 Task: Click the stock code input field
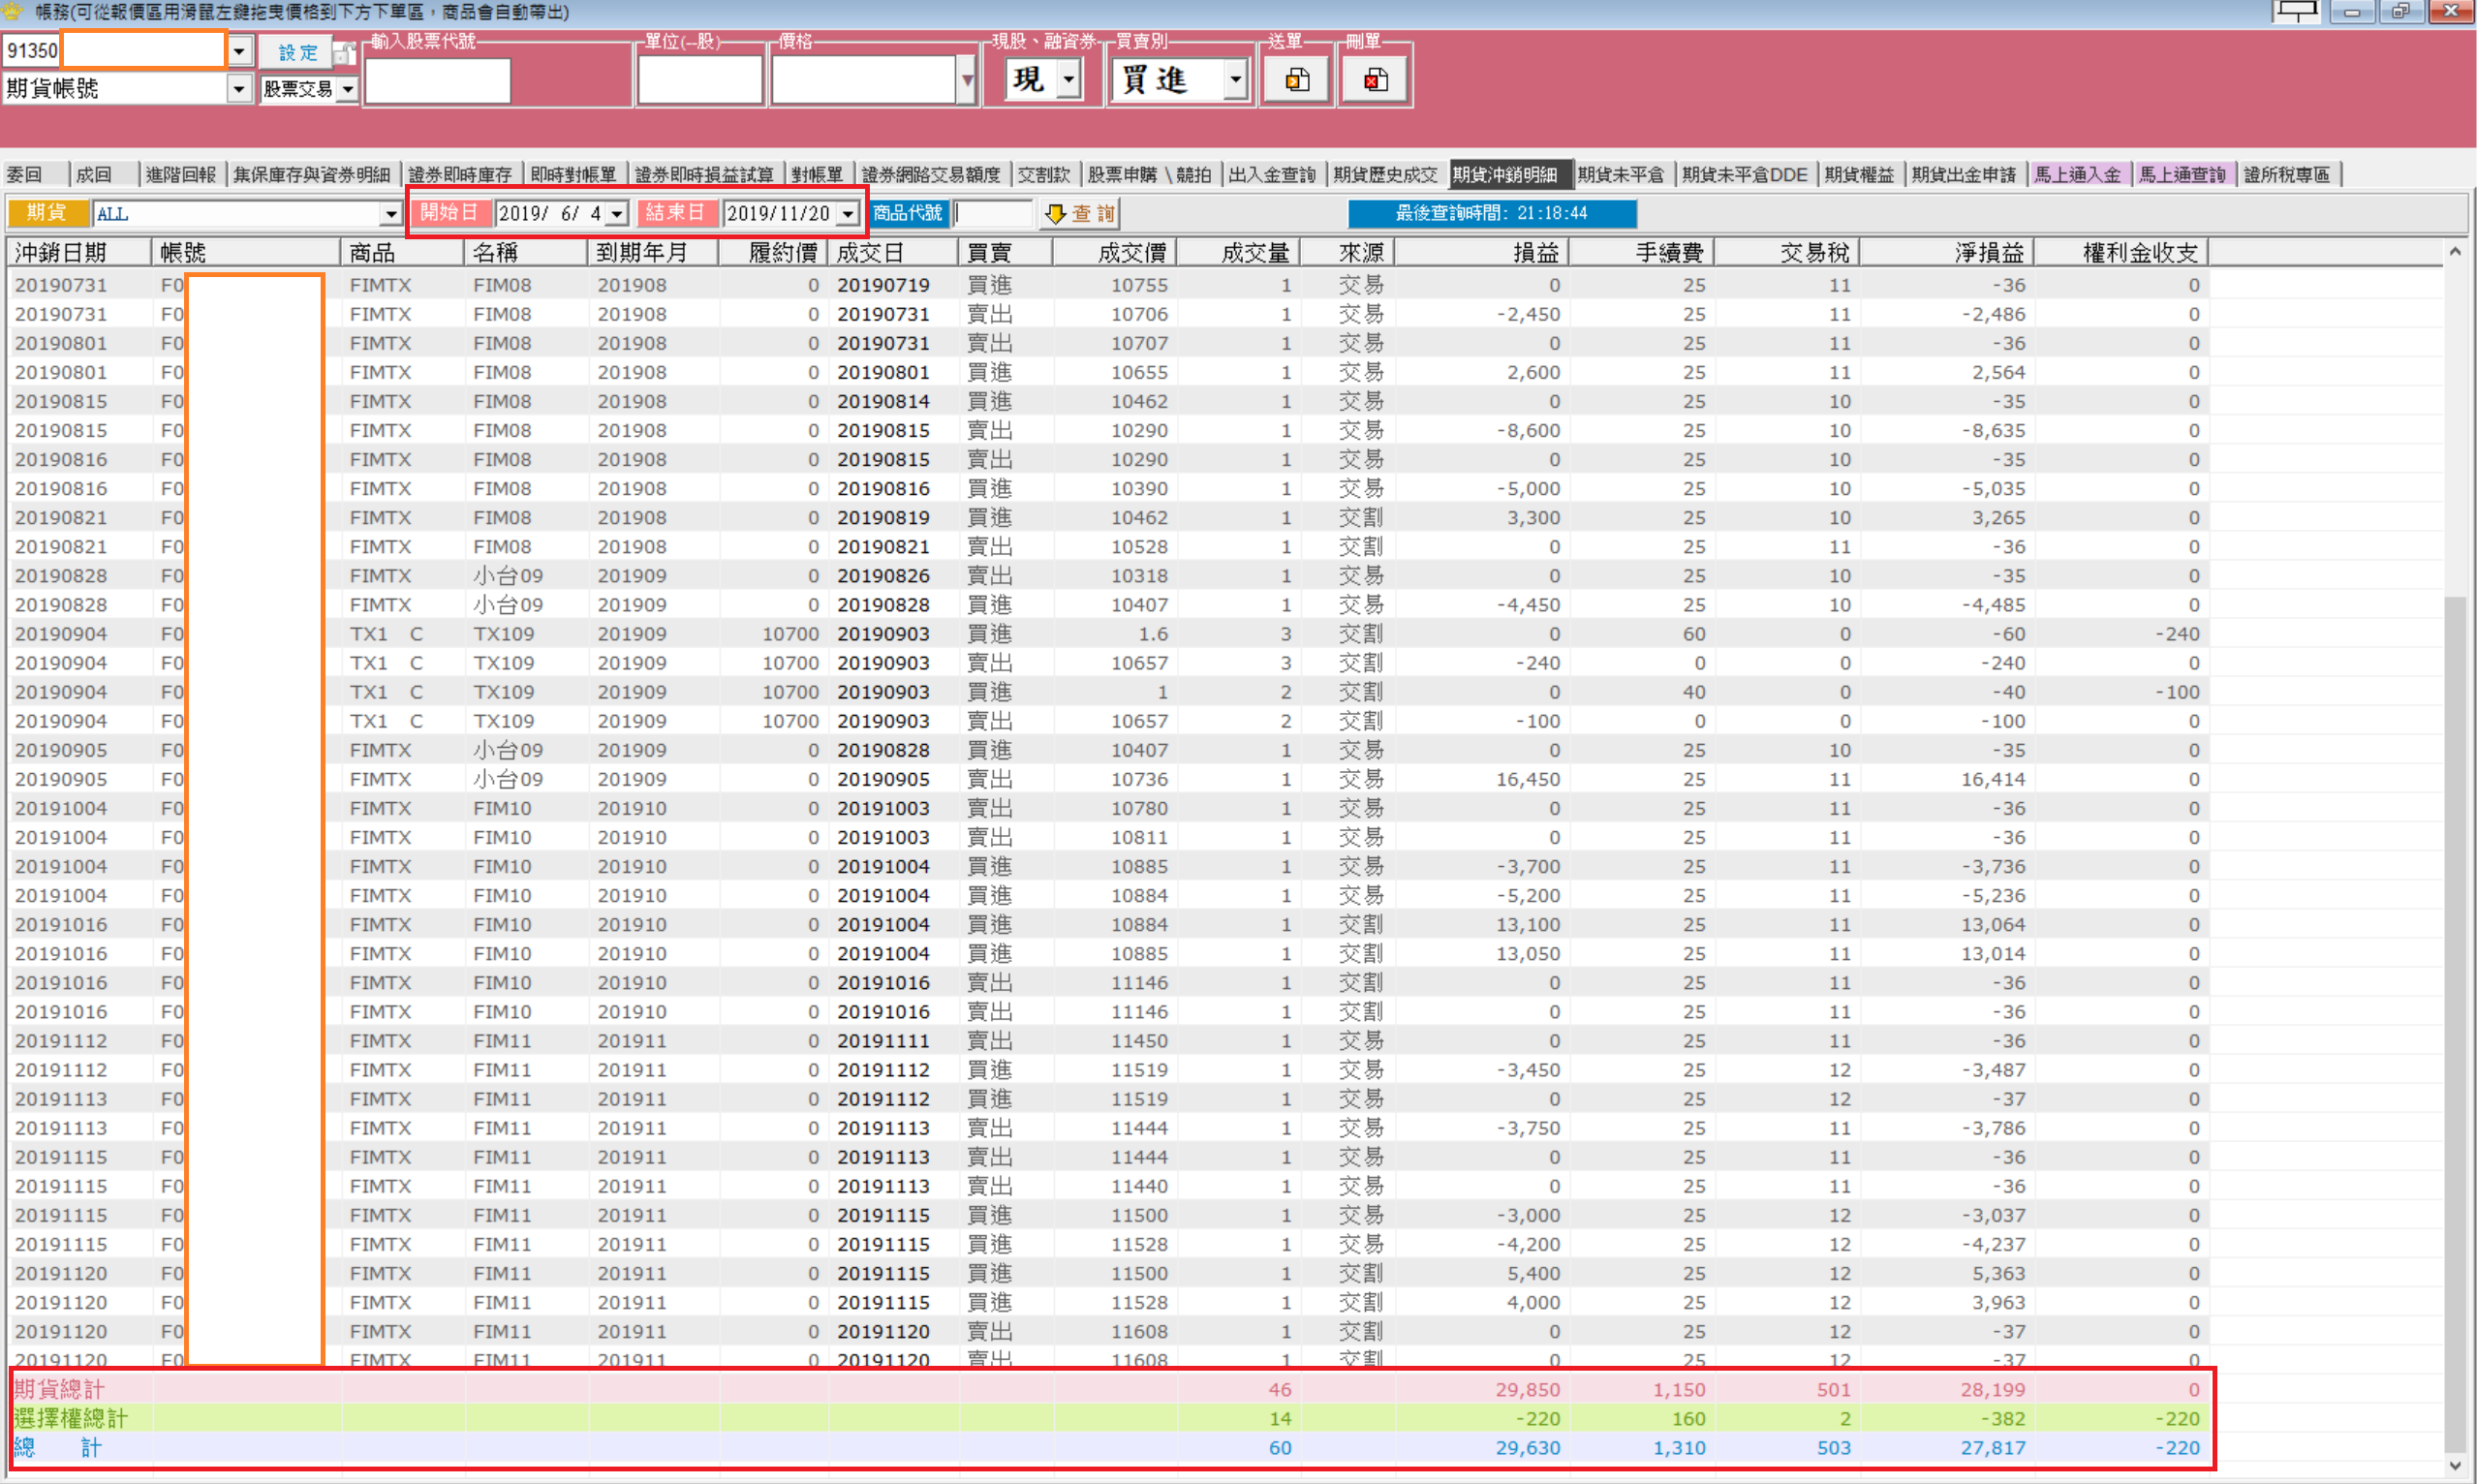click(x=438, y=80)
